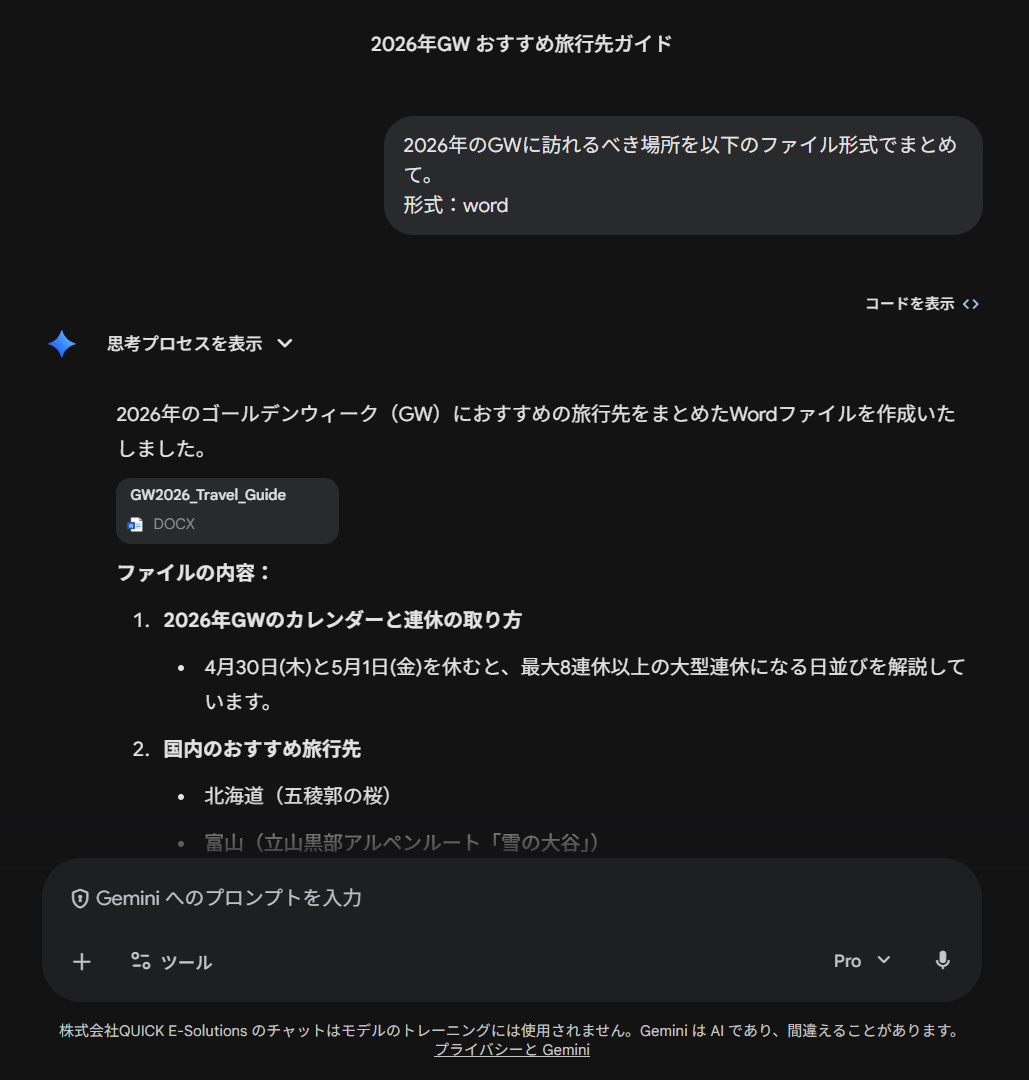Click the plus icon to add attachments
The image size is (1029, 1080).
(x=81, y=961)
